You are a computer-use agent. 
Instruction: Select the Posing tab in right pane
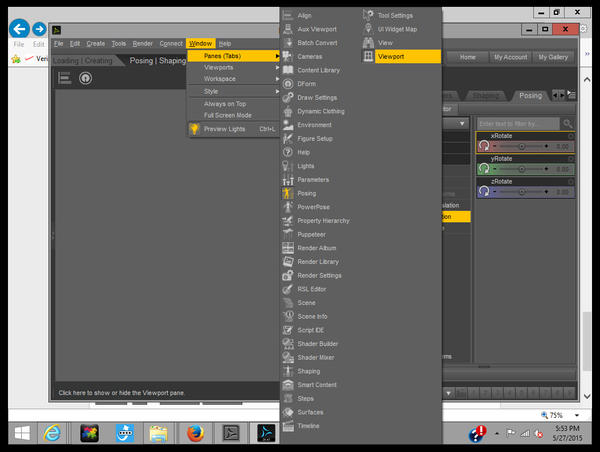(530, 95)
